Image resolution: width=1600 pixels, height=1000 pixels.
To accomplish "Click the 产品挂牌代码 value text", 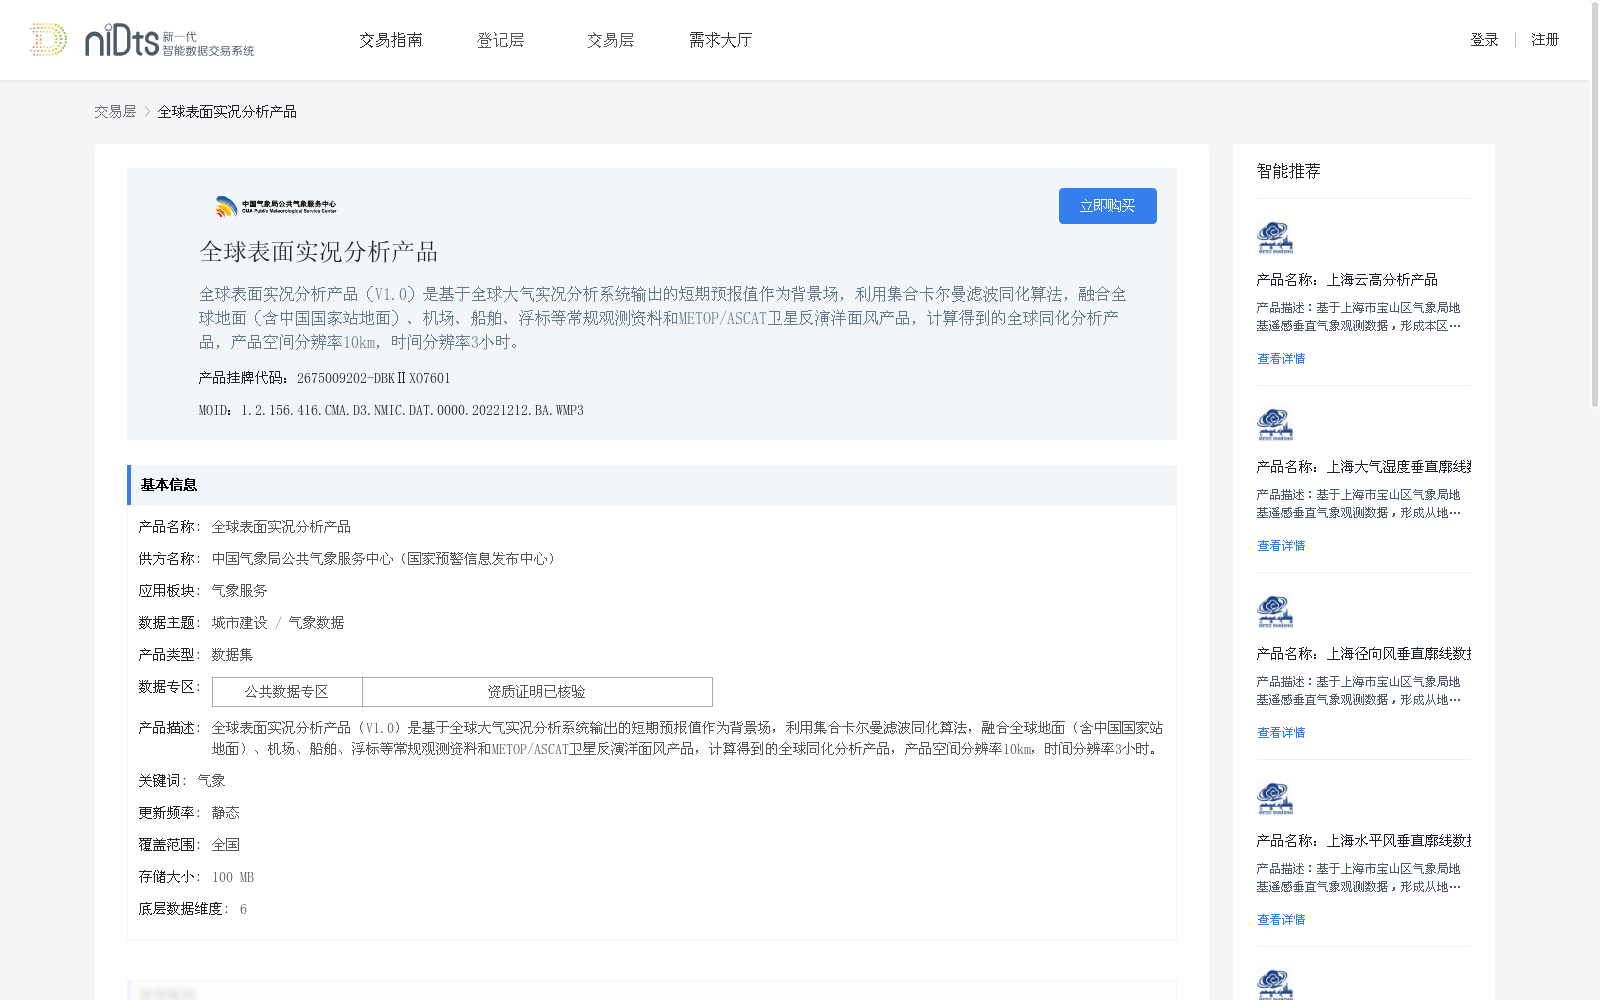I will pyautogui.click(x=374, y=378).
